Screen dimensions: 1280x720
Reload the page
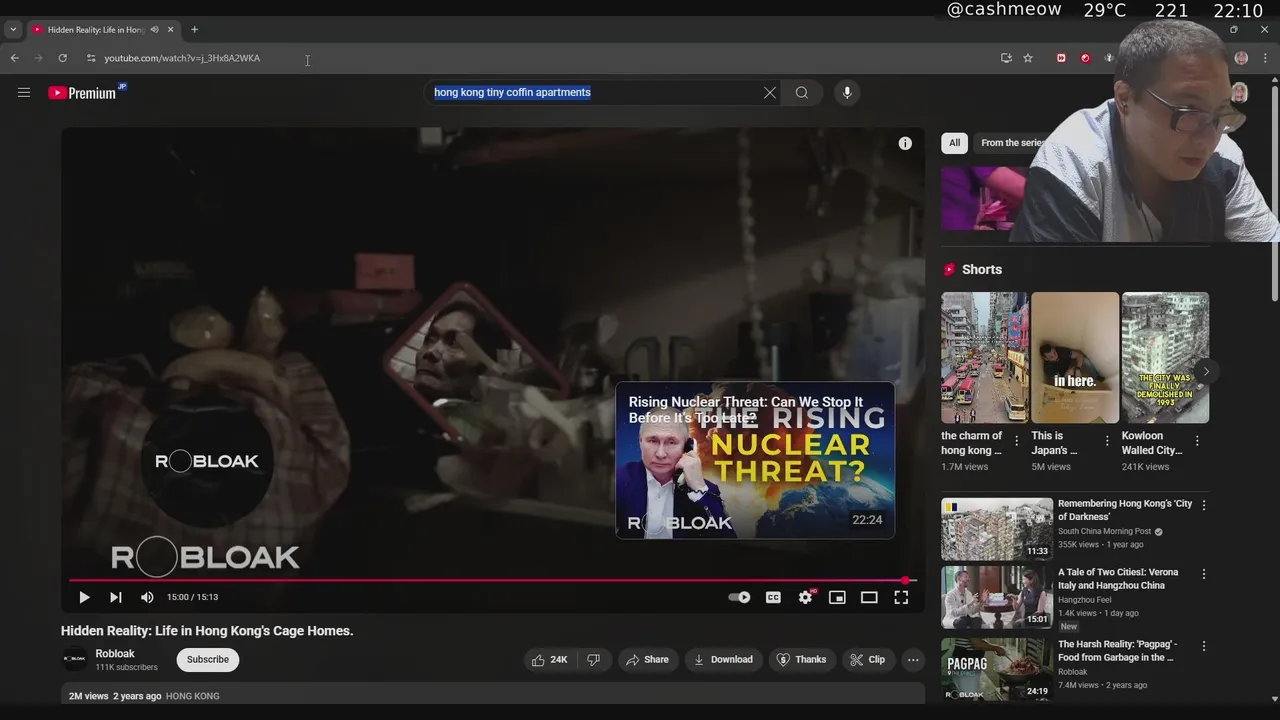pyautogui.click(x=63, y=58)
